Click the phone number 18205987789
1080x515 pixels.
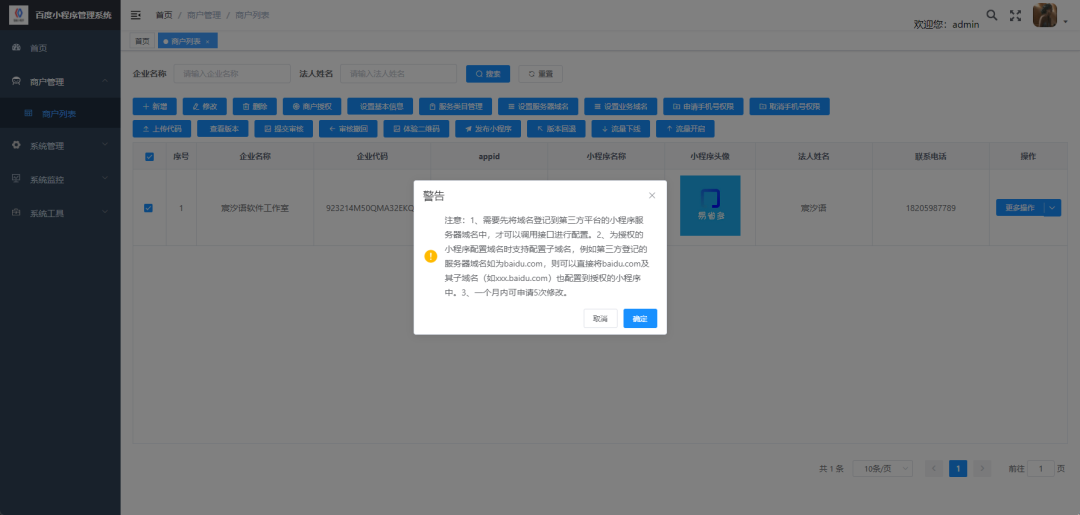[931, 208]
